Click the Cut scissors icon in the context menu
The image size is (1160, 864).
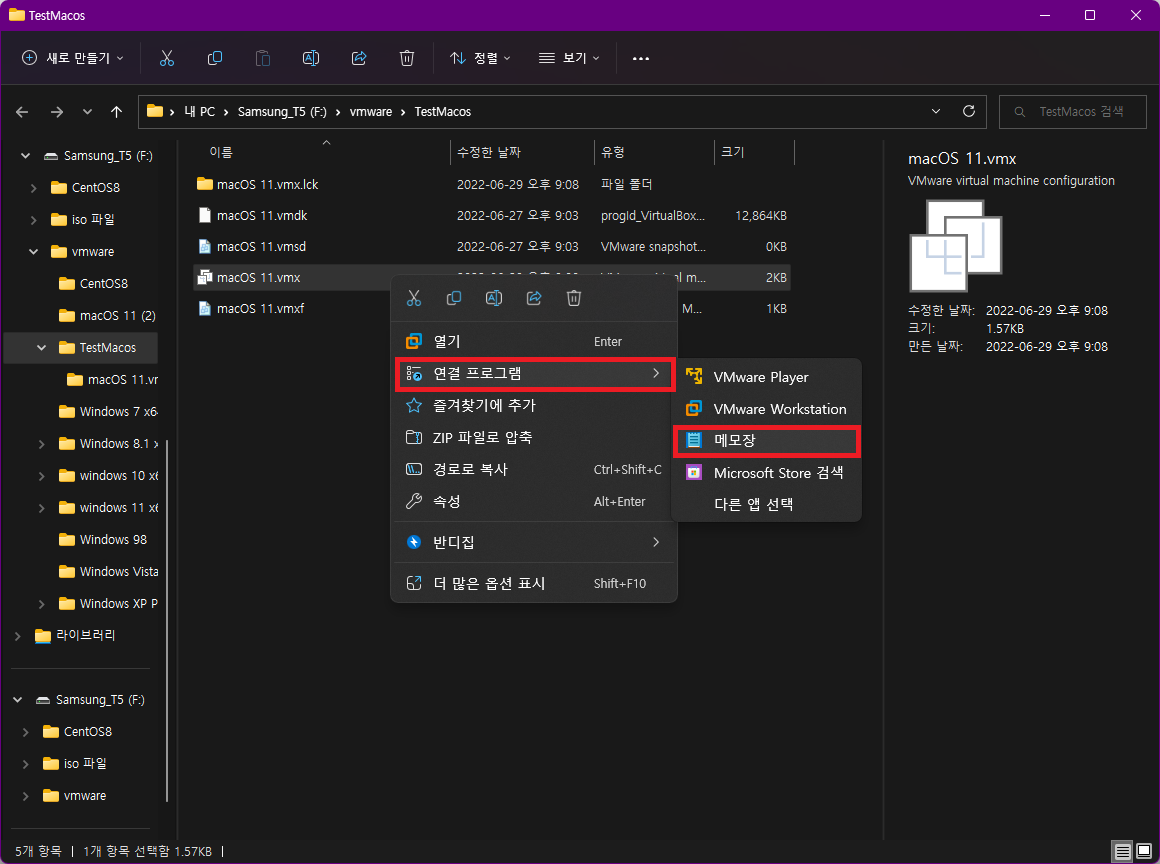tap(414, 298)
